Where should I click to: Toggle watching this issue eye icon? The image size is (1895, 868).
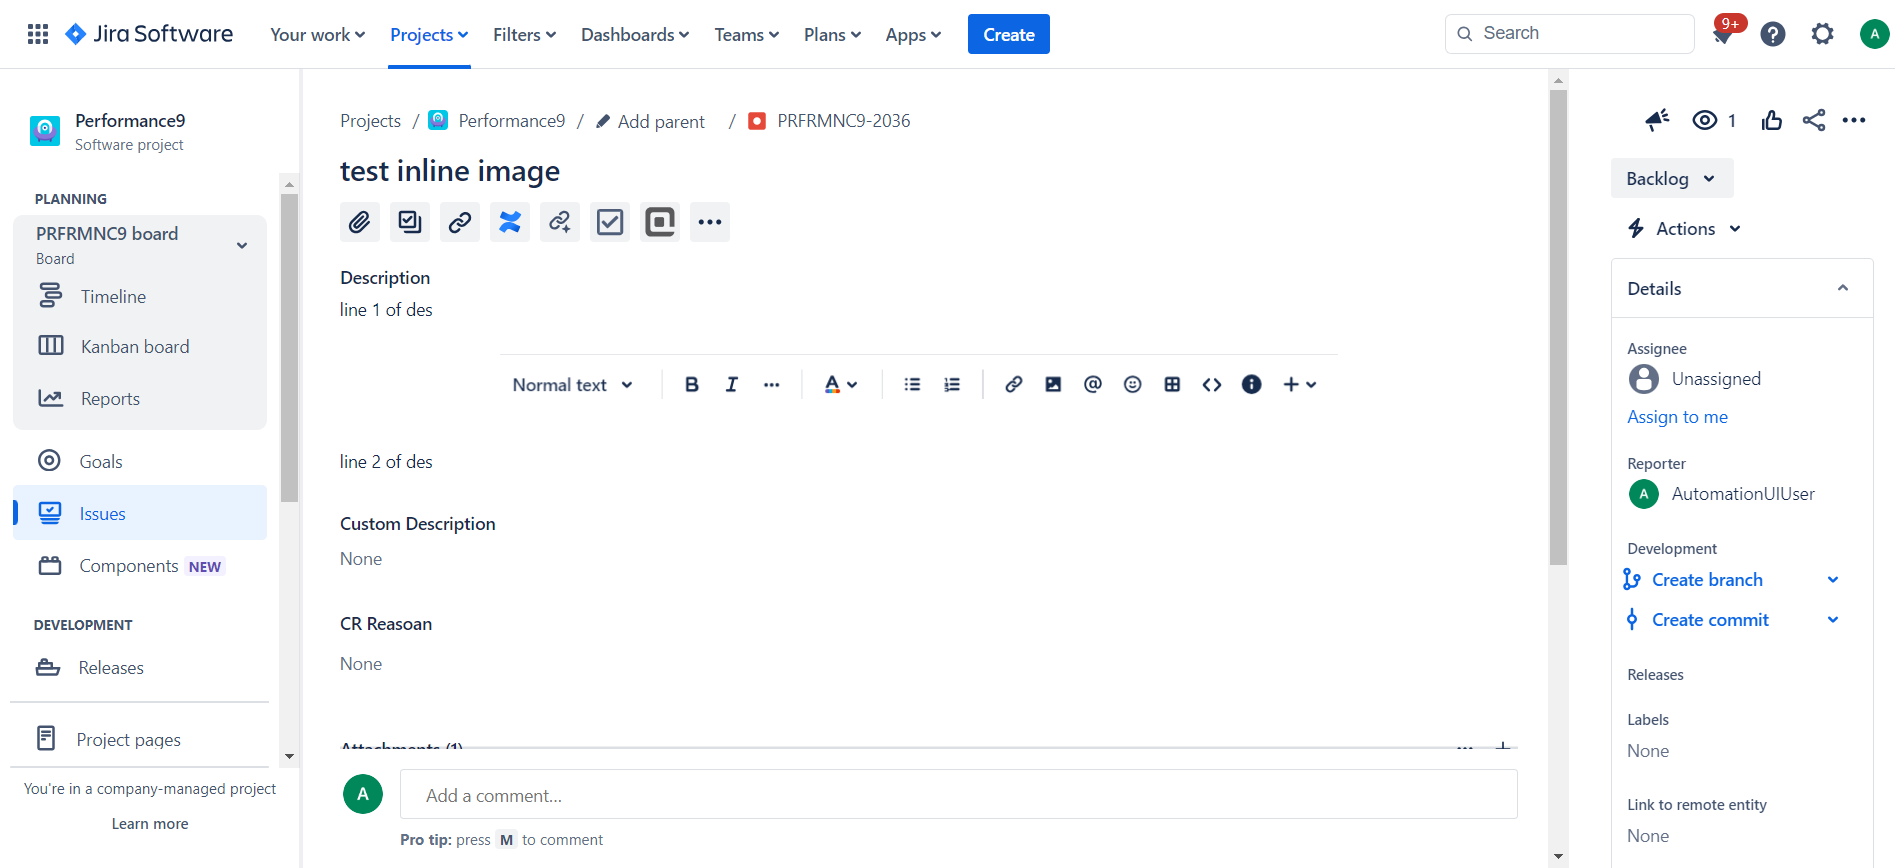click(1705, 121)
